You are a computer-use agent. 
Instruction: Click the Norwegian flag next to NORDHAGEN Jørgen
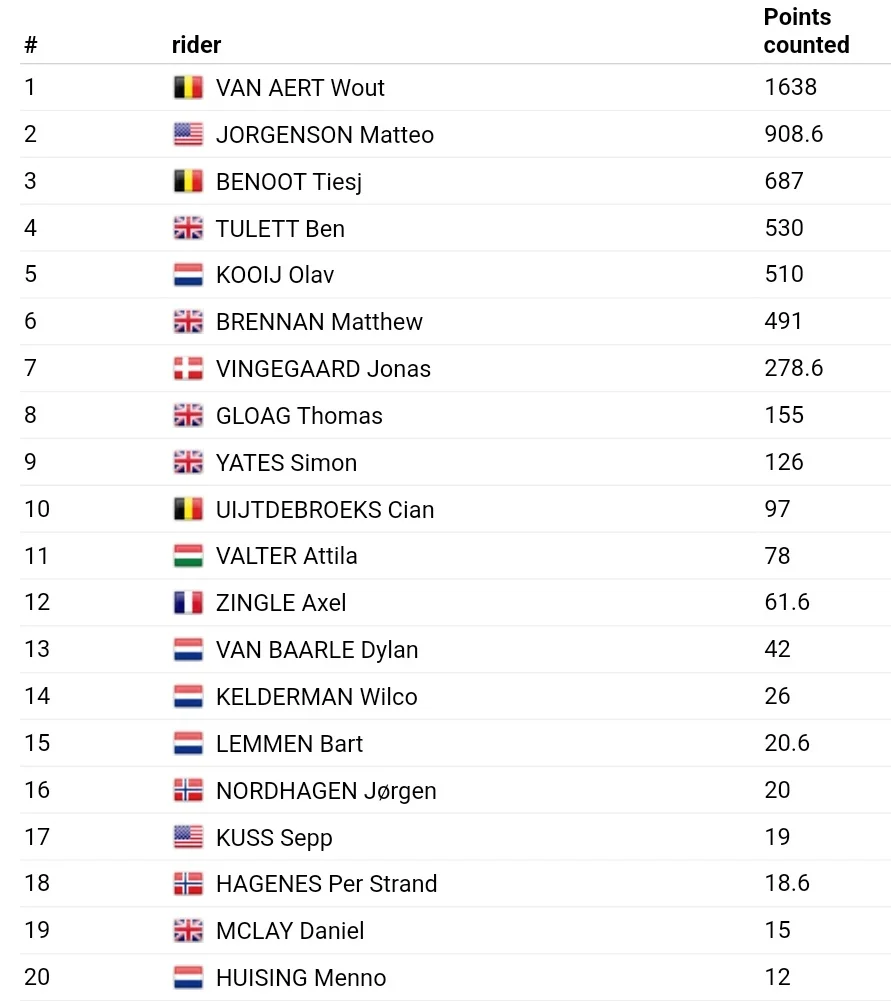tap(188, 790)
